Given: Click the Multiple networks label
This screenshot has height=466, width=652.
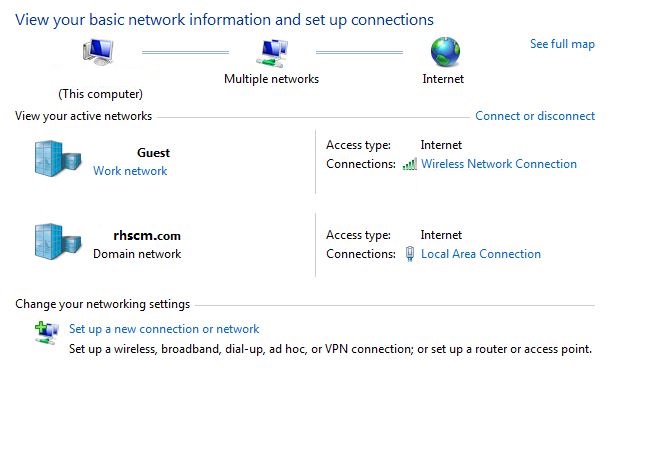Looking at the screenshot, I should point(272,79).
